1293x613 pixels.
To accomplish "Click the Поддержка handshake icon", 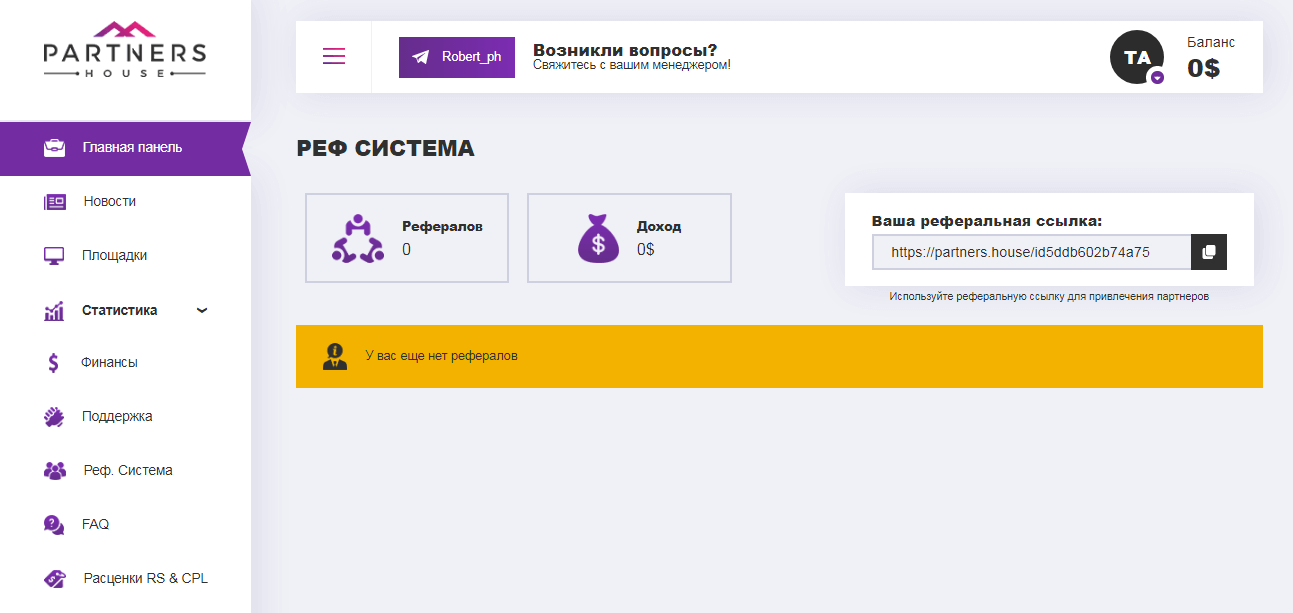I will point(53,416).
